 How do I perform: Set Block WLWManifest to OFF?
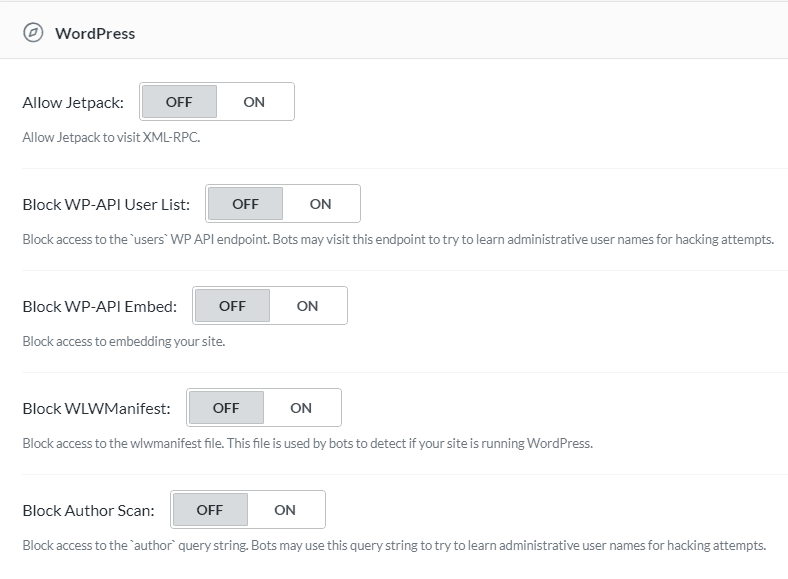click(x=226, y=408)
